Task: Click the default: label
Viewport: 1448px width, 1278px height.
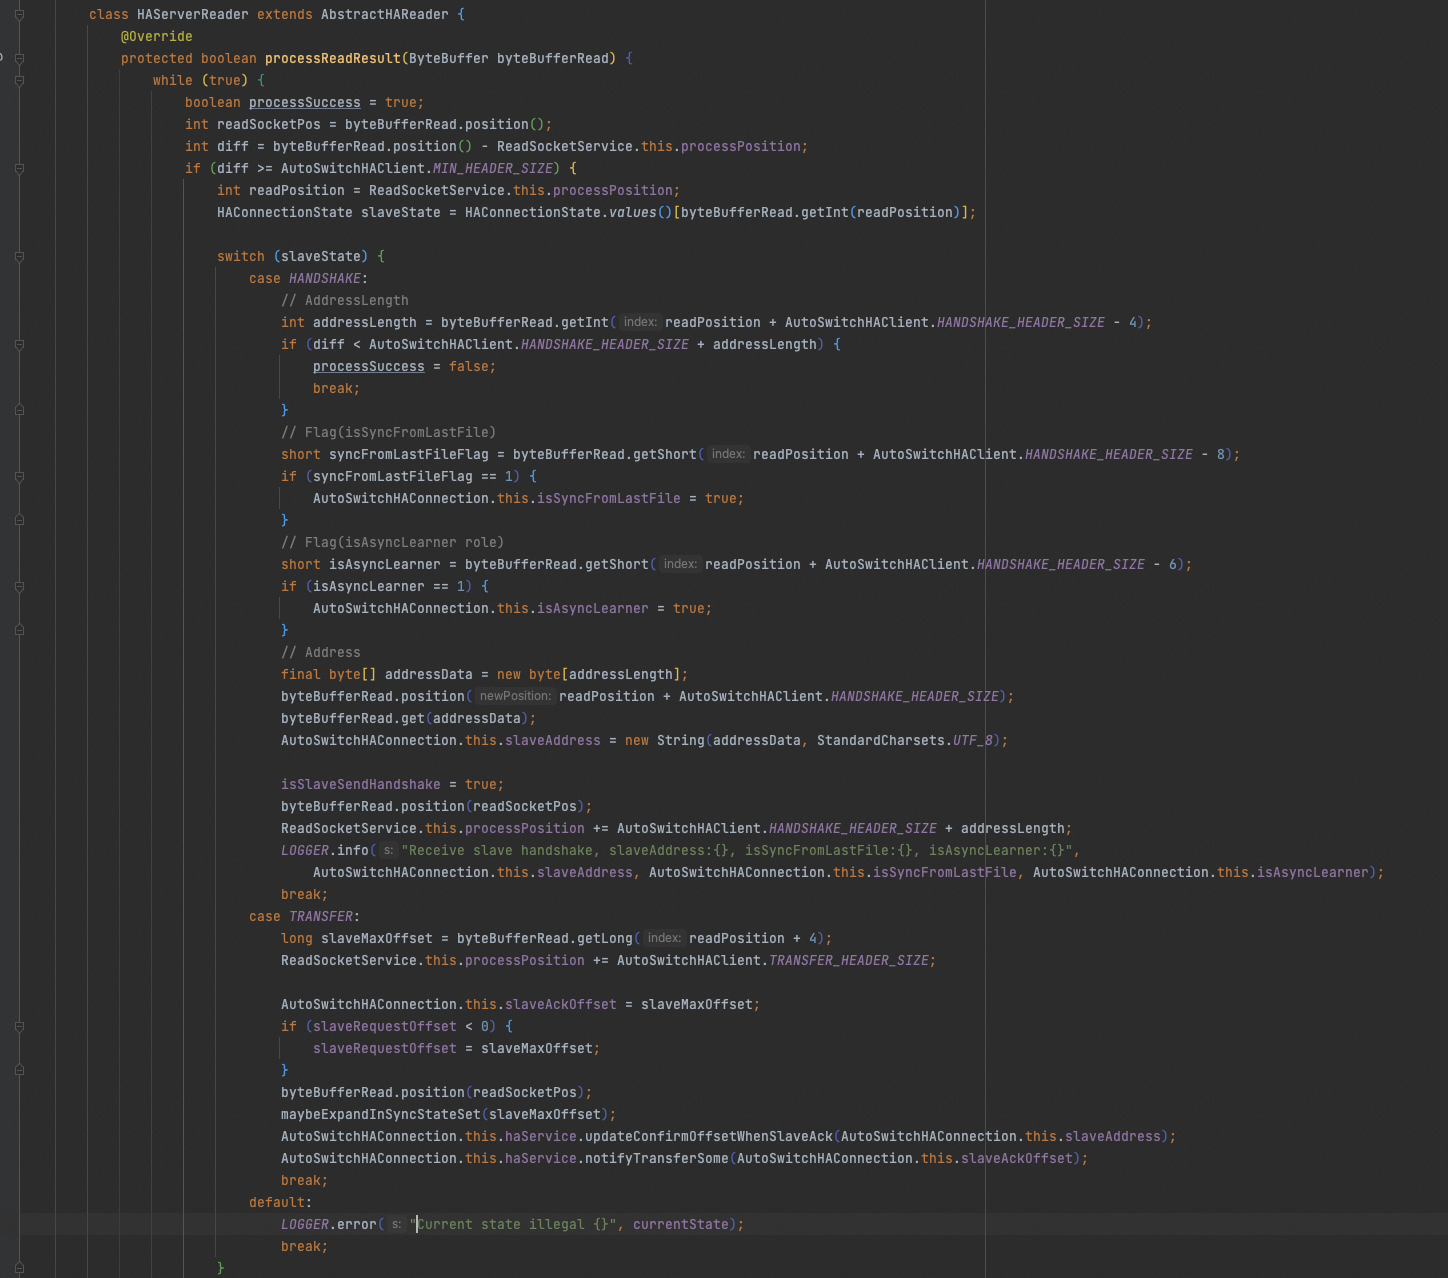Action: tap(281, 1203)
